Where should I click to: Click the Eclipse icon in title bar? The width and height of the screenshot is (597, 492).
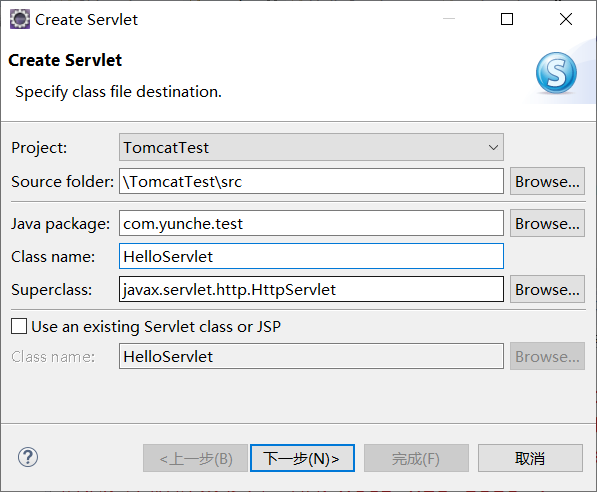point(19,19)
